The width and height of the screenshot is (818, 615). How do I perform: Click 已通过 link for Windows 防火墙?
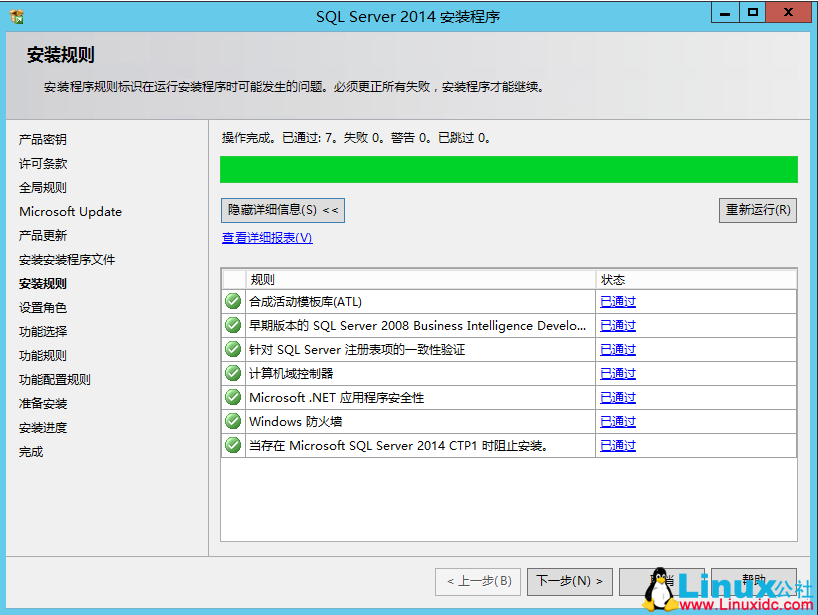(x=617, y=421)
